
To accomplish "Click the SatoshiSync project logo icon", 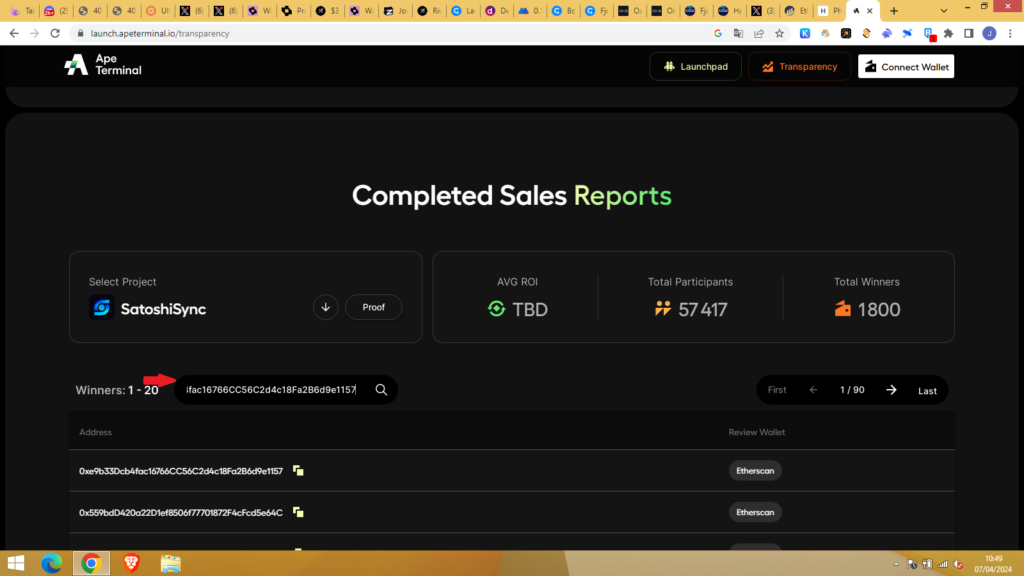I will (x=101, y=308).
